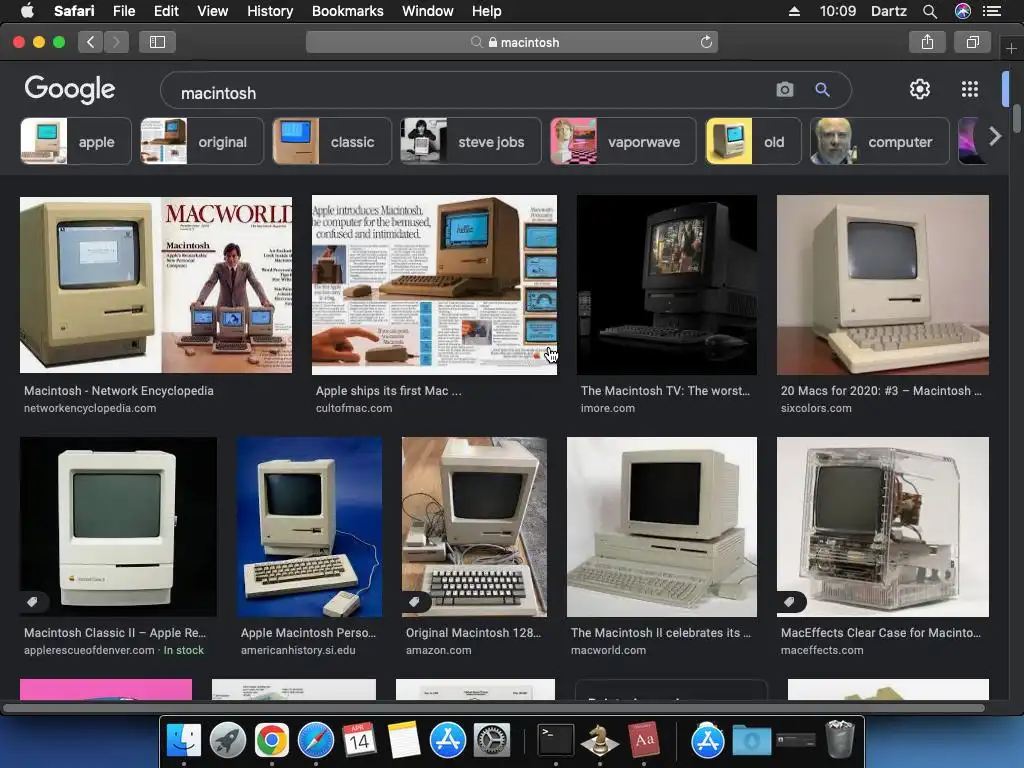Click the blue Google search magnifier icon
This screenshot has height=768, width=1024.
tap(822, 89)
